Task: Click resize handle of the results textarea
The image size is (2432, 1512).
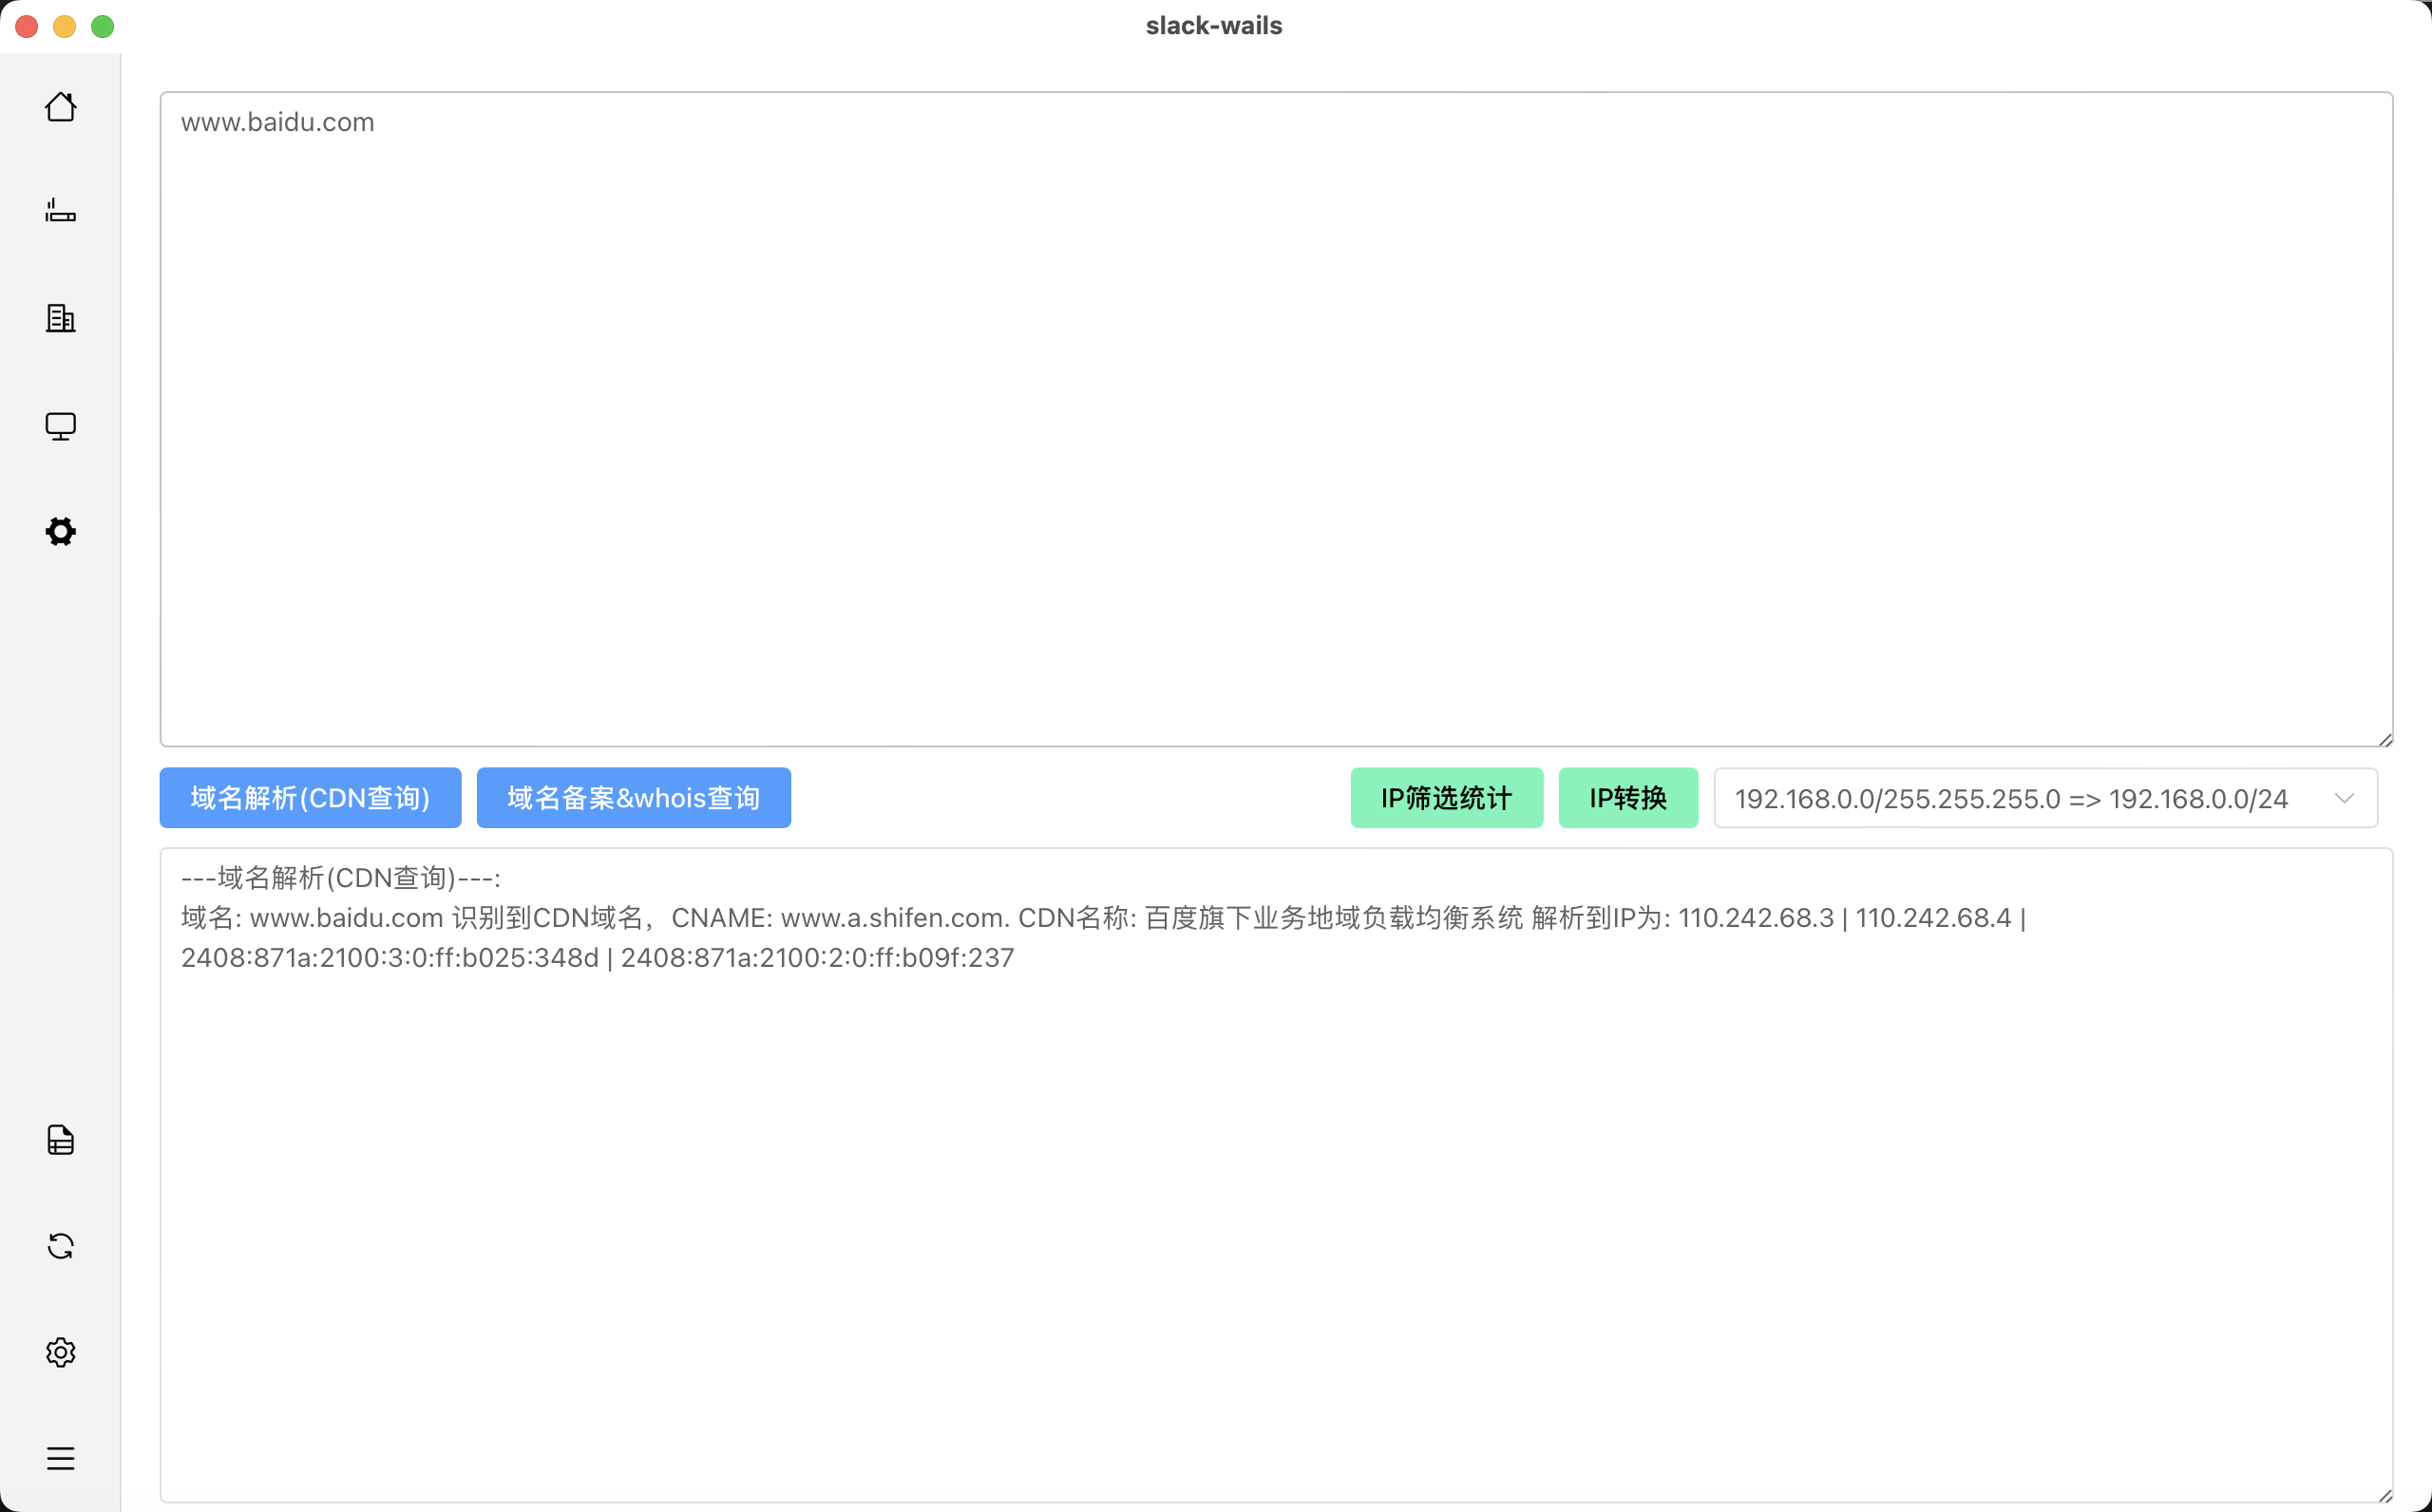Action: pyautogui.click(x=2385, y=1496)
